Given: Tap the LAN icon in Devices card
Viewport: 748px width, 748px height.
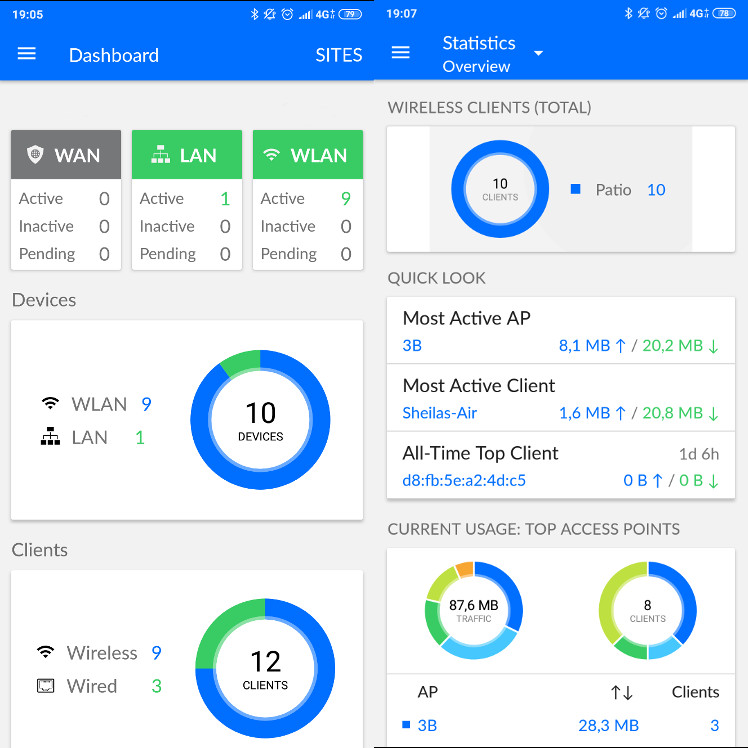Looking at the screenshot, I should pyautogui.click(x=50, y=437).
